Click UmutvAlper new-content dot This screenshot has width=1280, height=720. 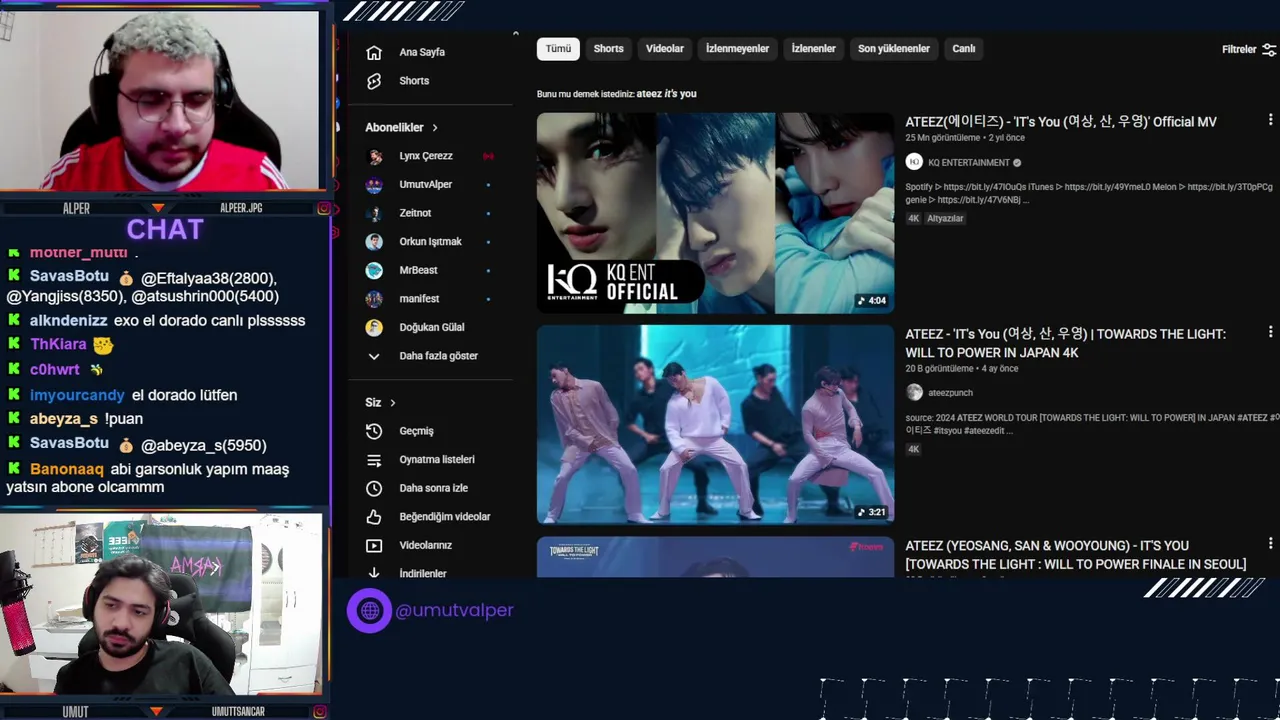coord(488,185)
